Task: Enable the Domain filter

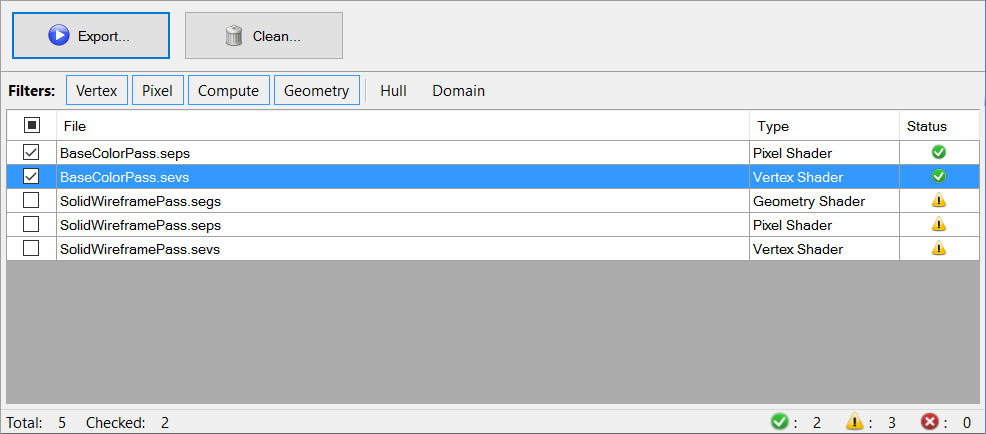Action: pyautogui.click(x=458, y=91)
